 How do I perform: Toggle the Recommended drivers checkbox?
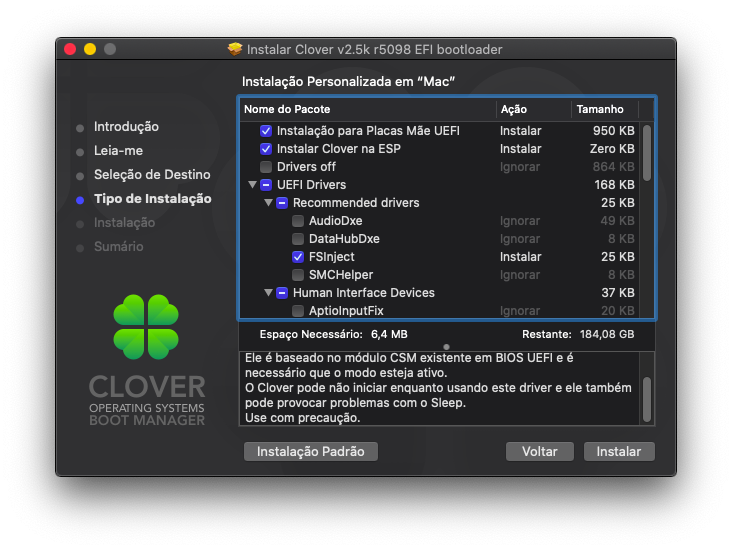pos(282,203)
